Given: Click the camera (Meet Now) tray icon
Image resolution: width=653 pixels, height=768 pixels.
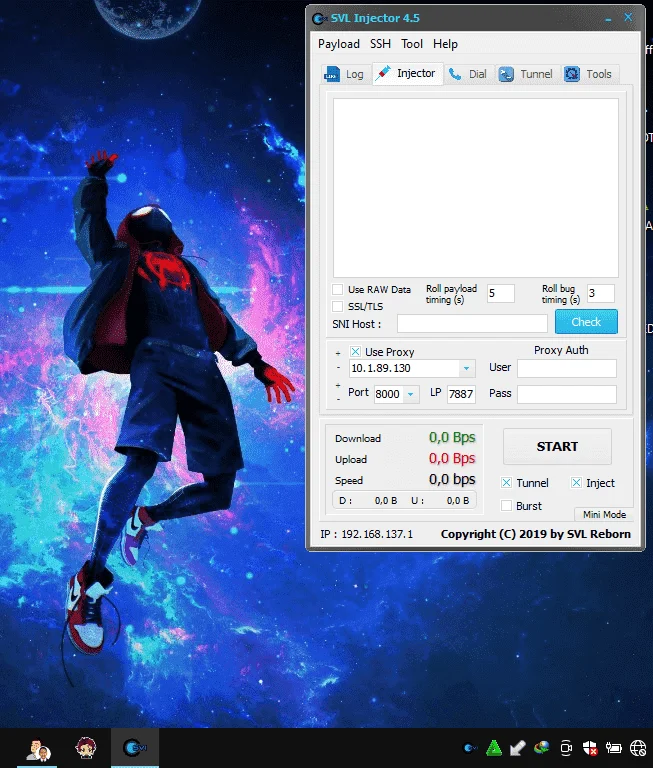Looking at the screenshot, I should tap(566, 748).
